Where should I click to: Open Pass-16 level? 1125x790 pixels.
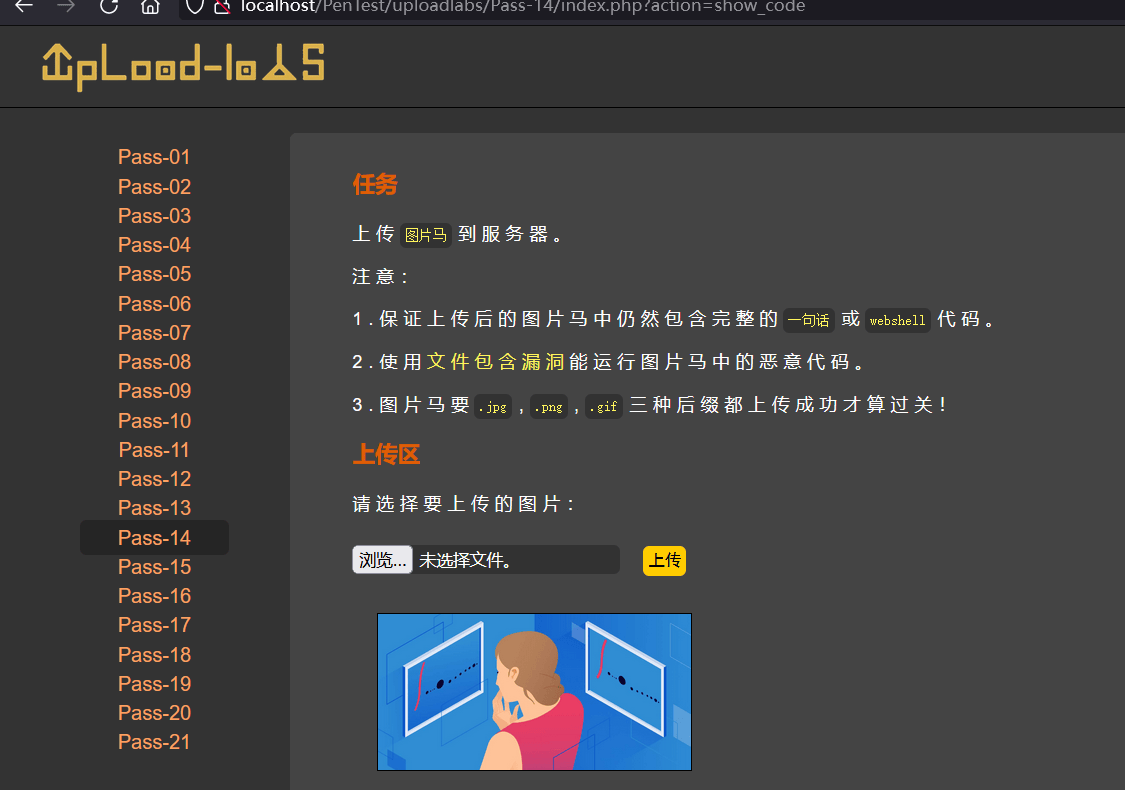pyautogui.click(x=154, y=596)
